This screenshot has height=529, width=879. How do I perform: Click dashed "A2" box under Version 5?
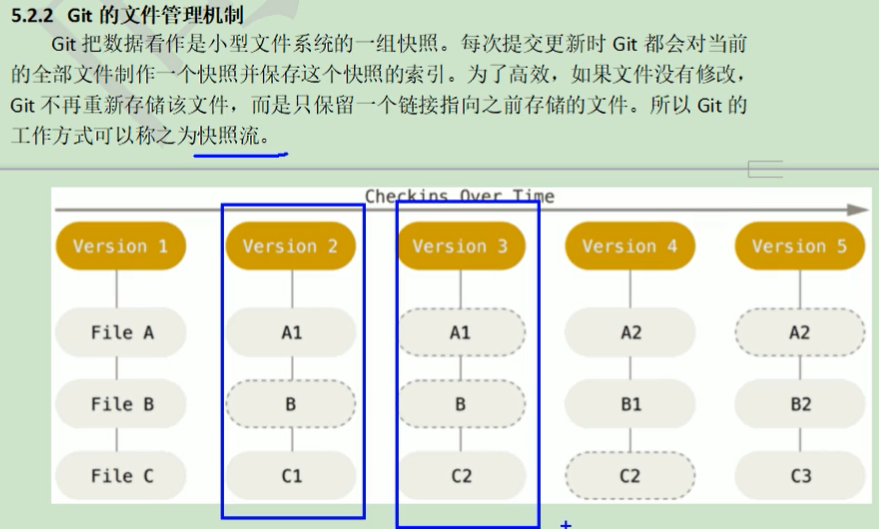pyautogui.click(x=800, y=332)
